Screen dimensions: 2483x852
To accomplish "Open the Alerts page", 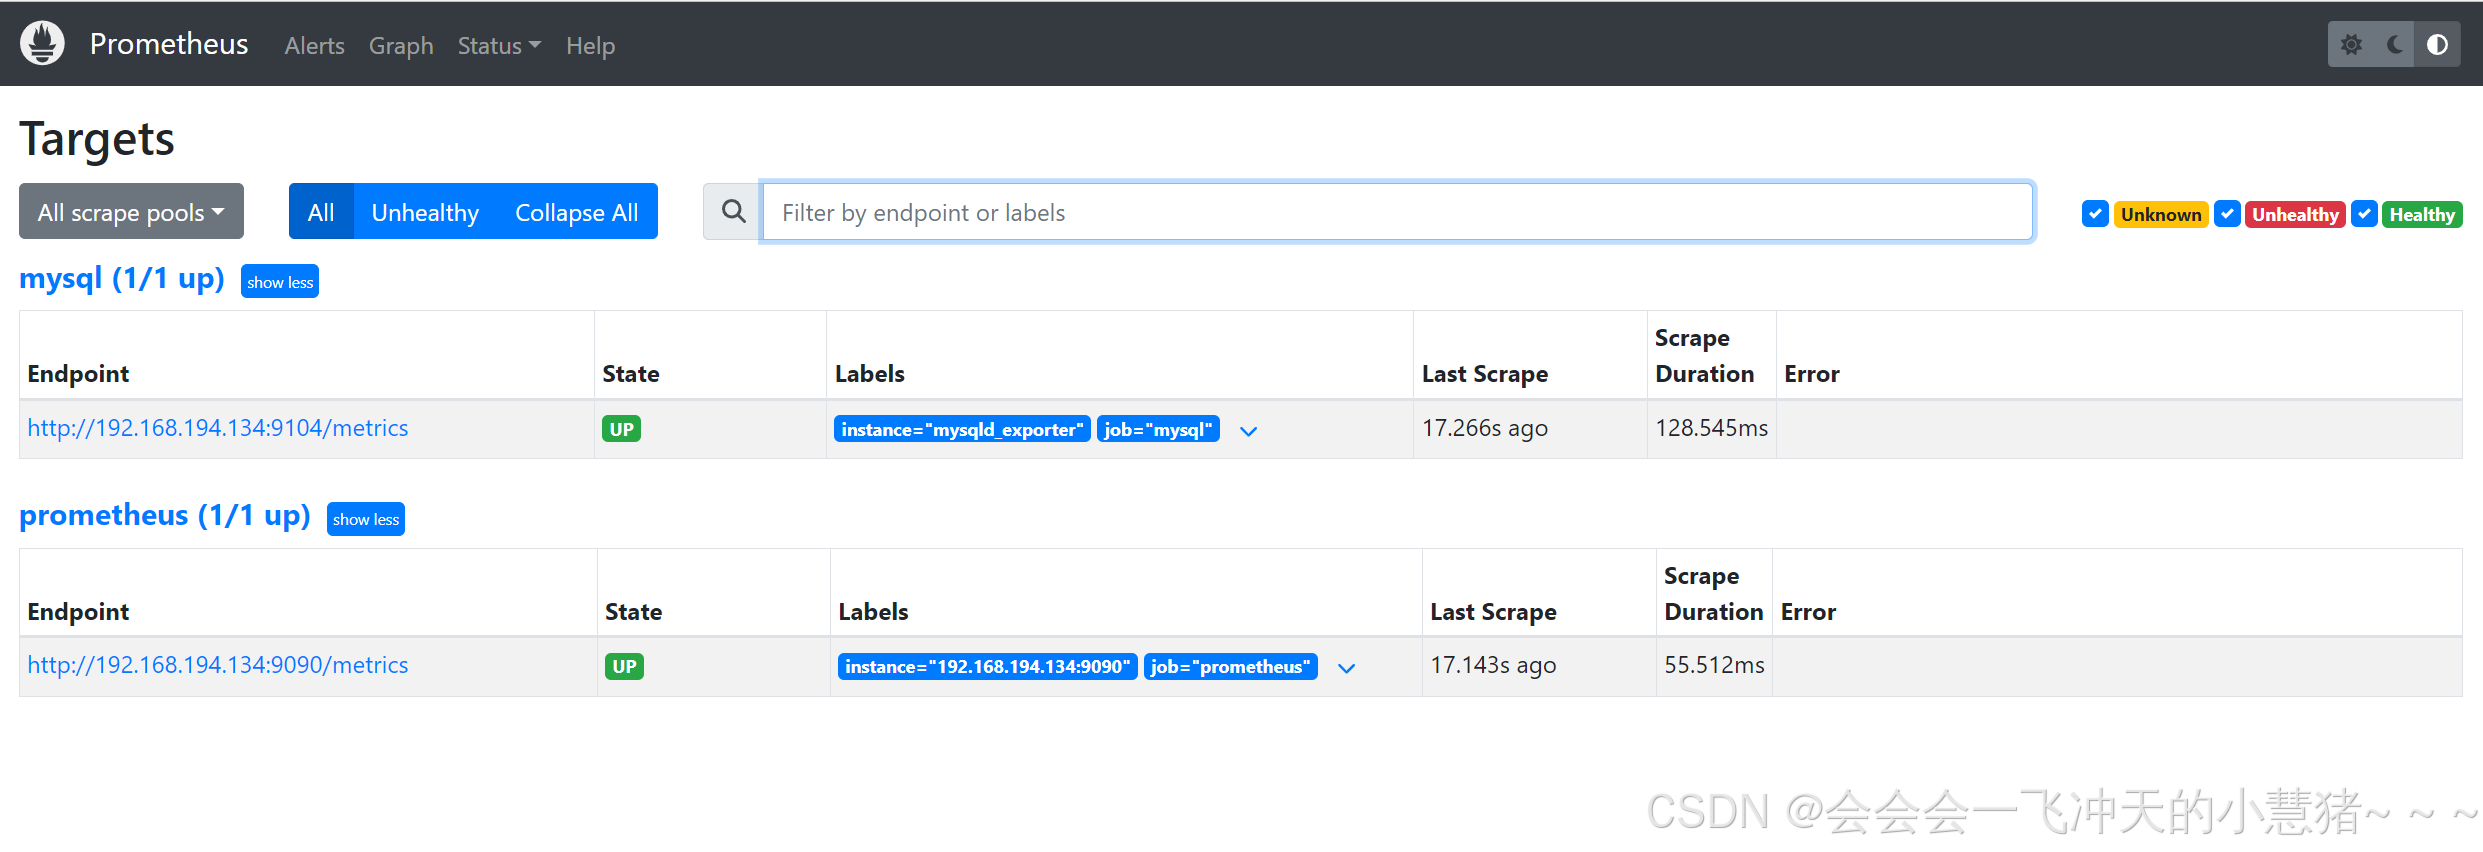I will [314, 46].
